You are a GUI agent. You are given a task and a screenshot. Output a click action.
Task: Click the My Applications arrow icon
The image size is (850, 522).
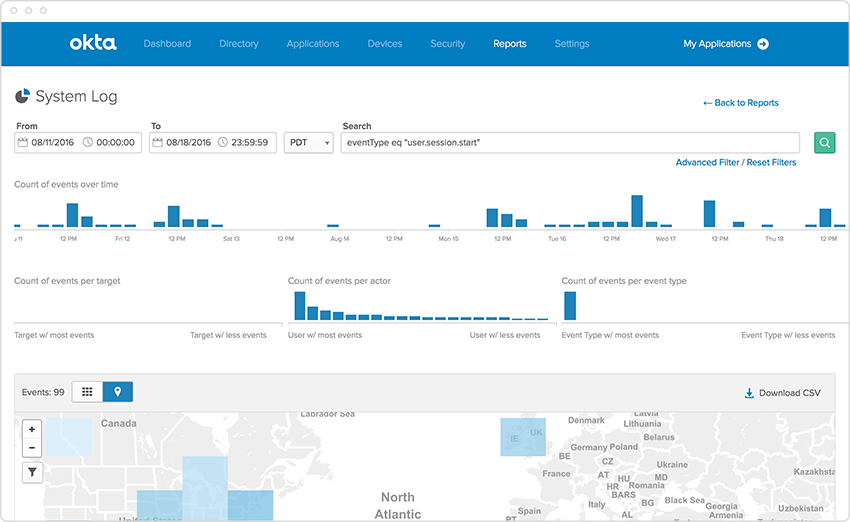click(763, 44)
